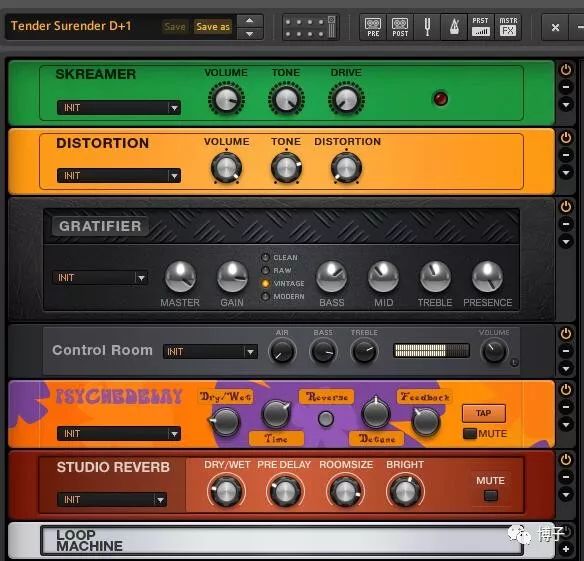Select VINTAGE mode on Gratifier
Screen dimensions: 584x561
(265, 283)
